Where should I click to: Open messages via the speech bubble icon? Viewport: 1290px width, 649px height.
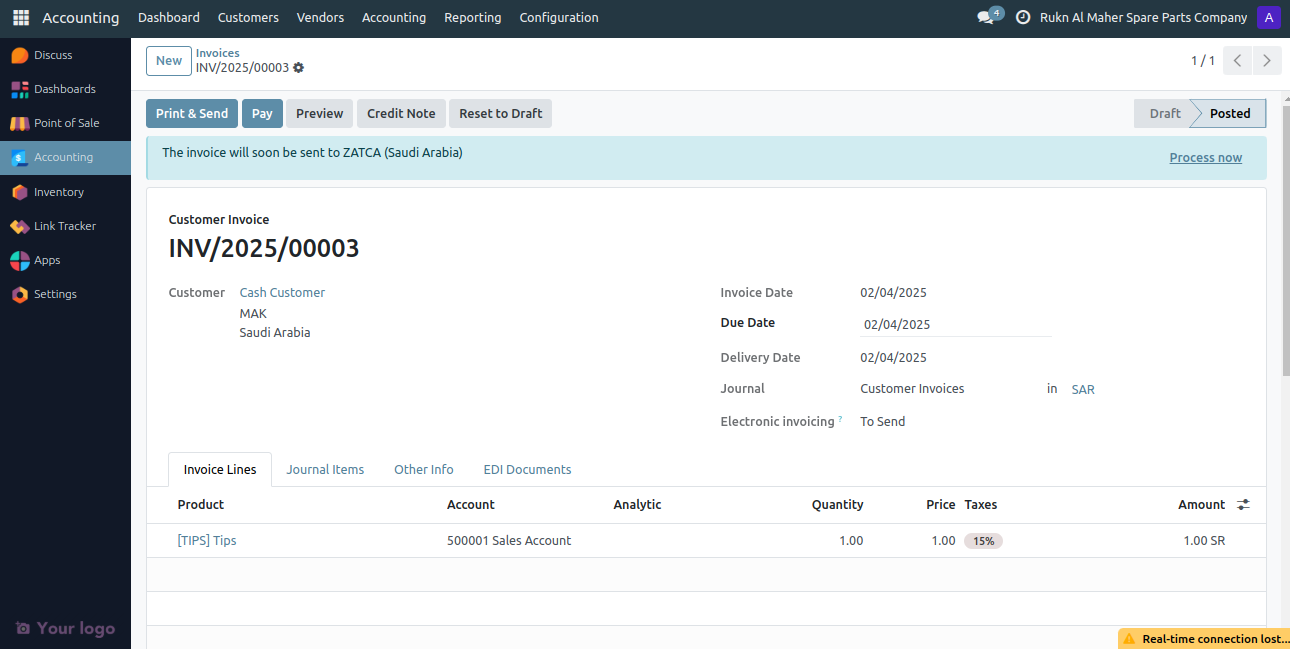coord(983,17)
